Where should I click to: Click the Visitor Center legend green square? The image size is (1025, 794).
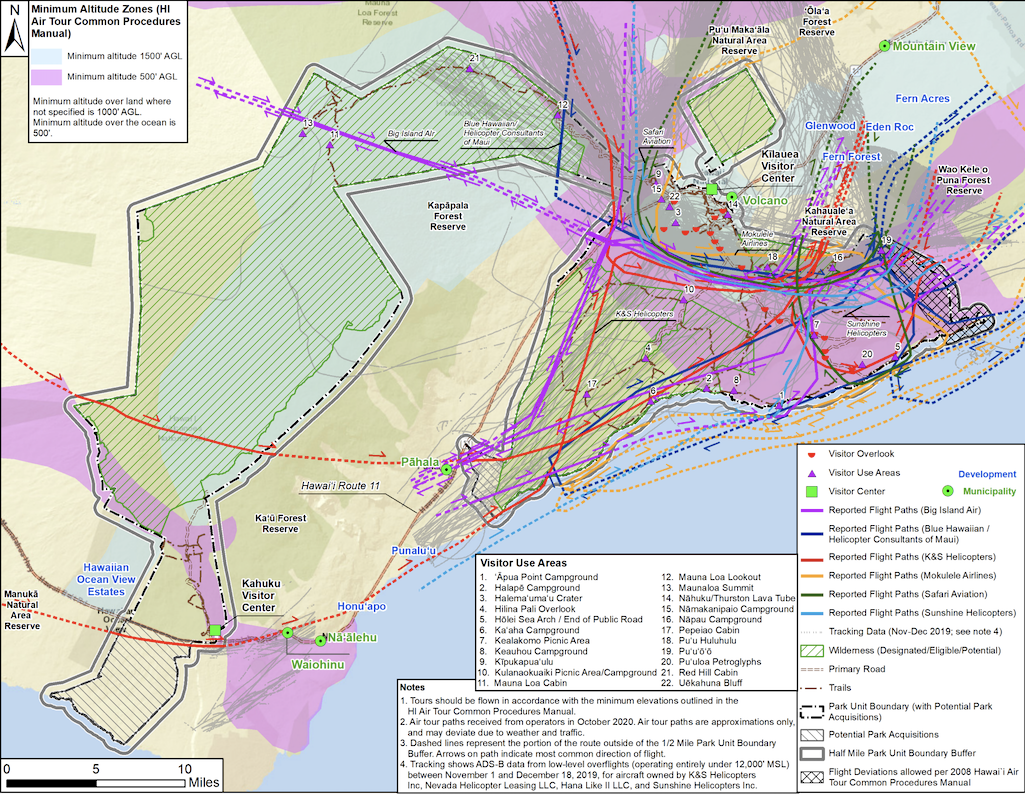[x=811, y=491]
